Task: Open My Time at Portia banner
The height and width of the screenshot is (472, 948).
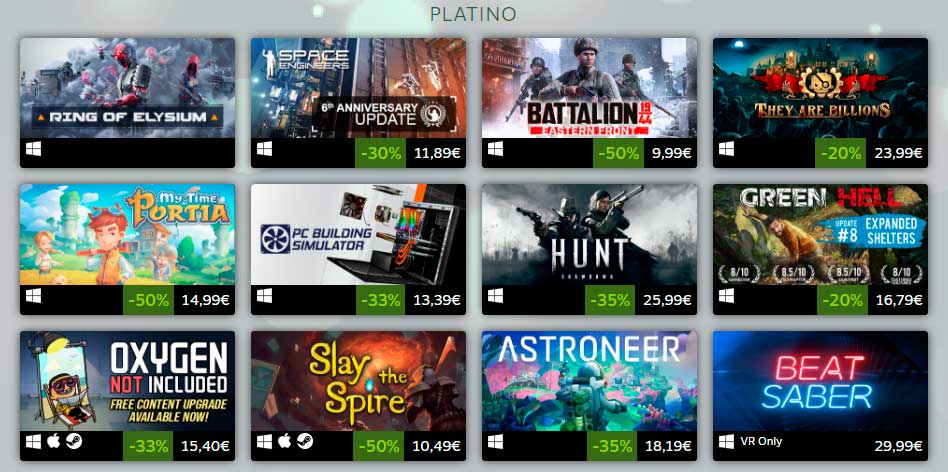Action: tap(128, 234)
